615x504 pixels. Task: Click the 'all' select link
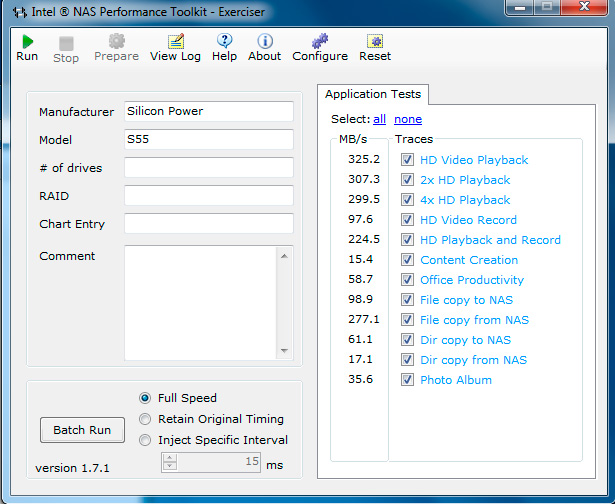point(380,120)
